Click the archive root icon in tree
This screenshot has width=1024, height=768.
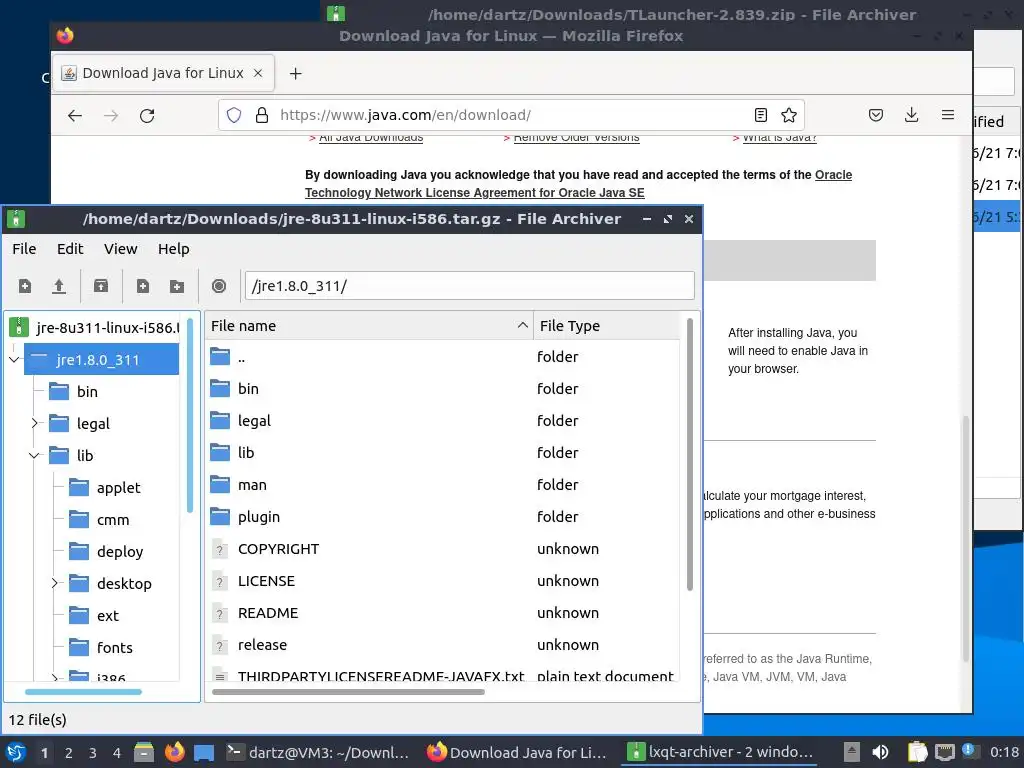pyautogui.click(x=19, y=327)
